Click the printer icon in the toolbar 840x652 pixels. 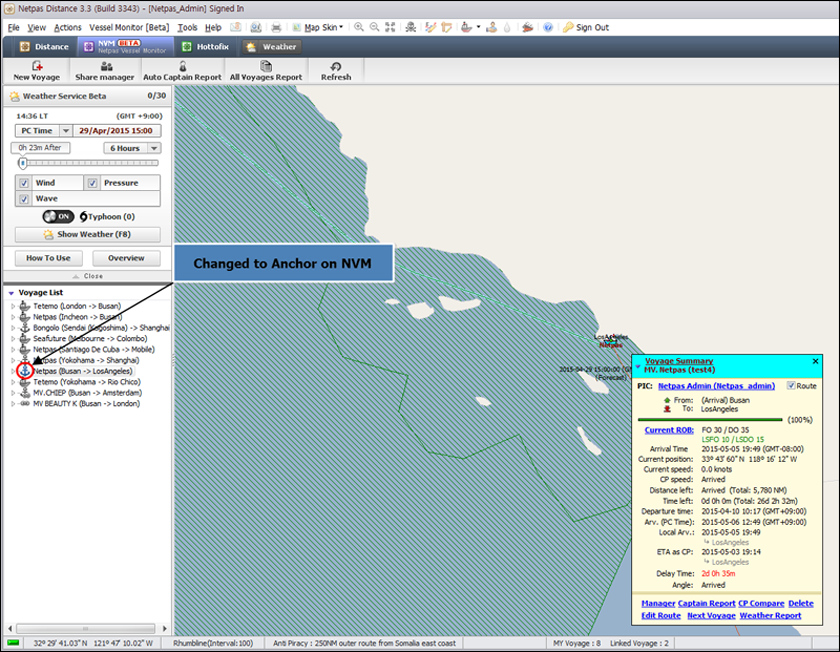tap(276, 27)
